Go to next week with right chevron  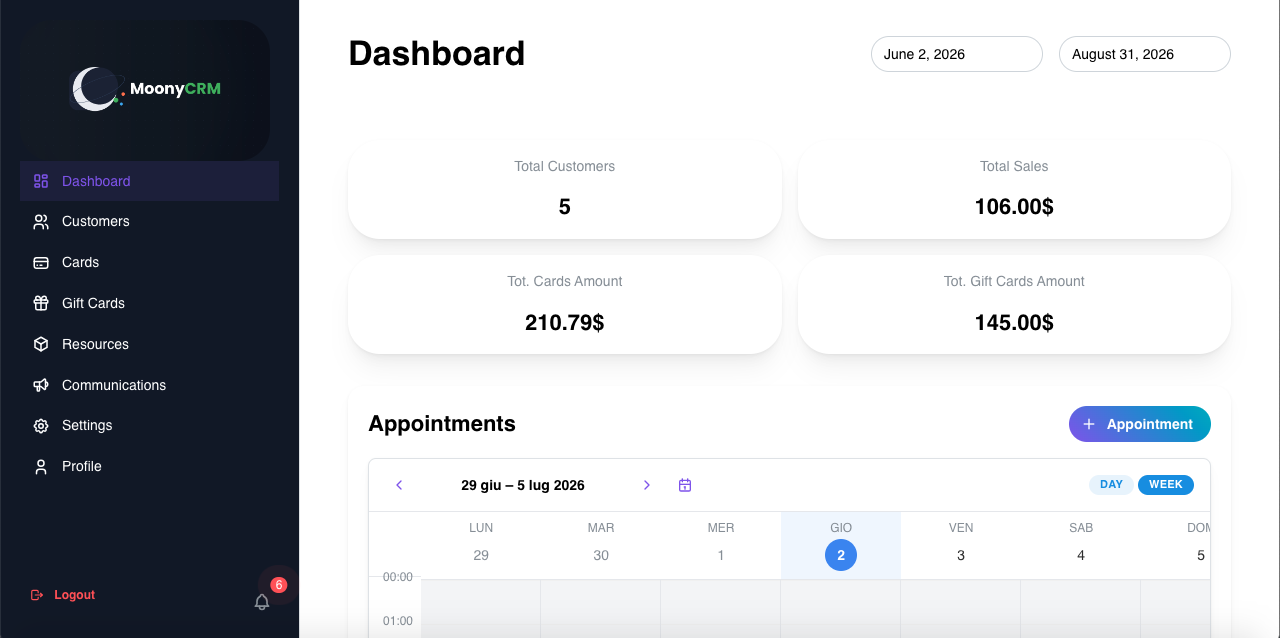click(x=647, y=485)
